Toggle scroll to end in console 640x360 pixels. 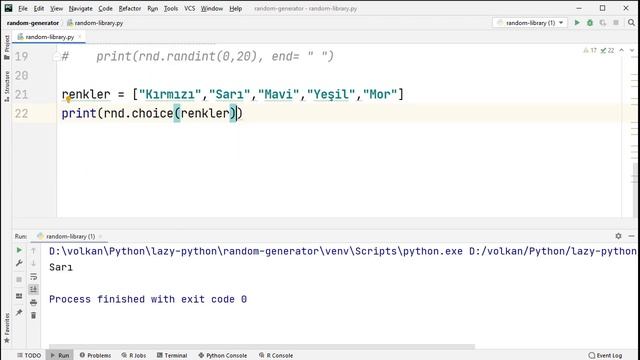point(33,289)
